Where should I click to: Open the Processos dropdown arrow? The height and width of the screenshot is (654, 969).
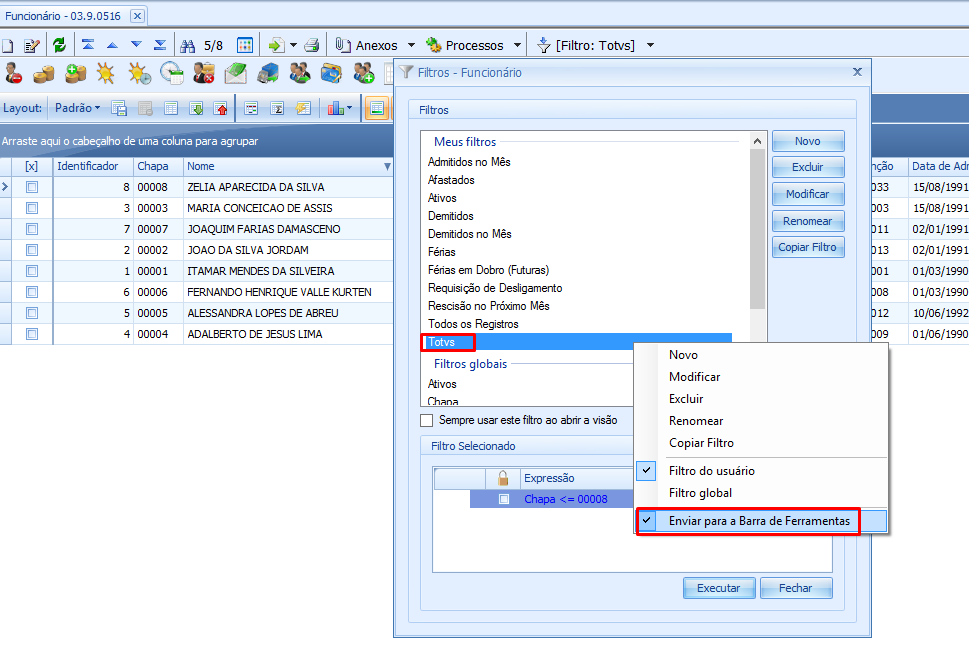517,45
